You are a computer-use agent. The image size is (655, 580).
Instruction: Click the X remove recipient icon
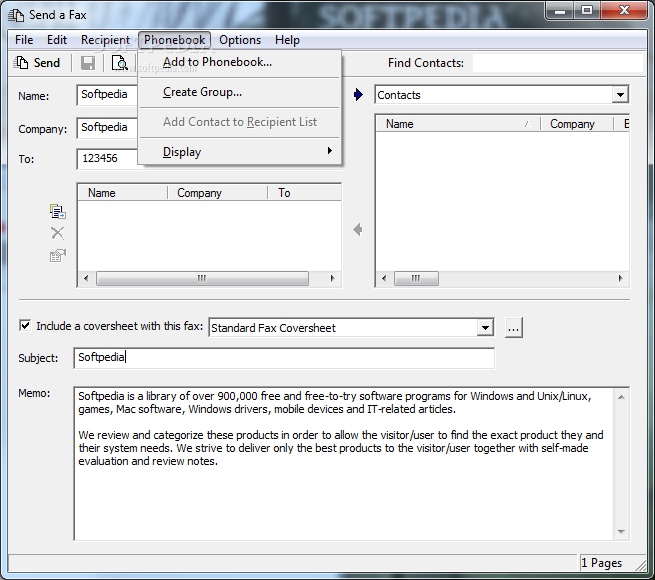(x=58, y=233)
